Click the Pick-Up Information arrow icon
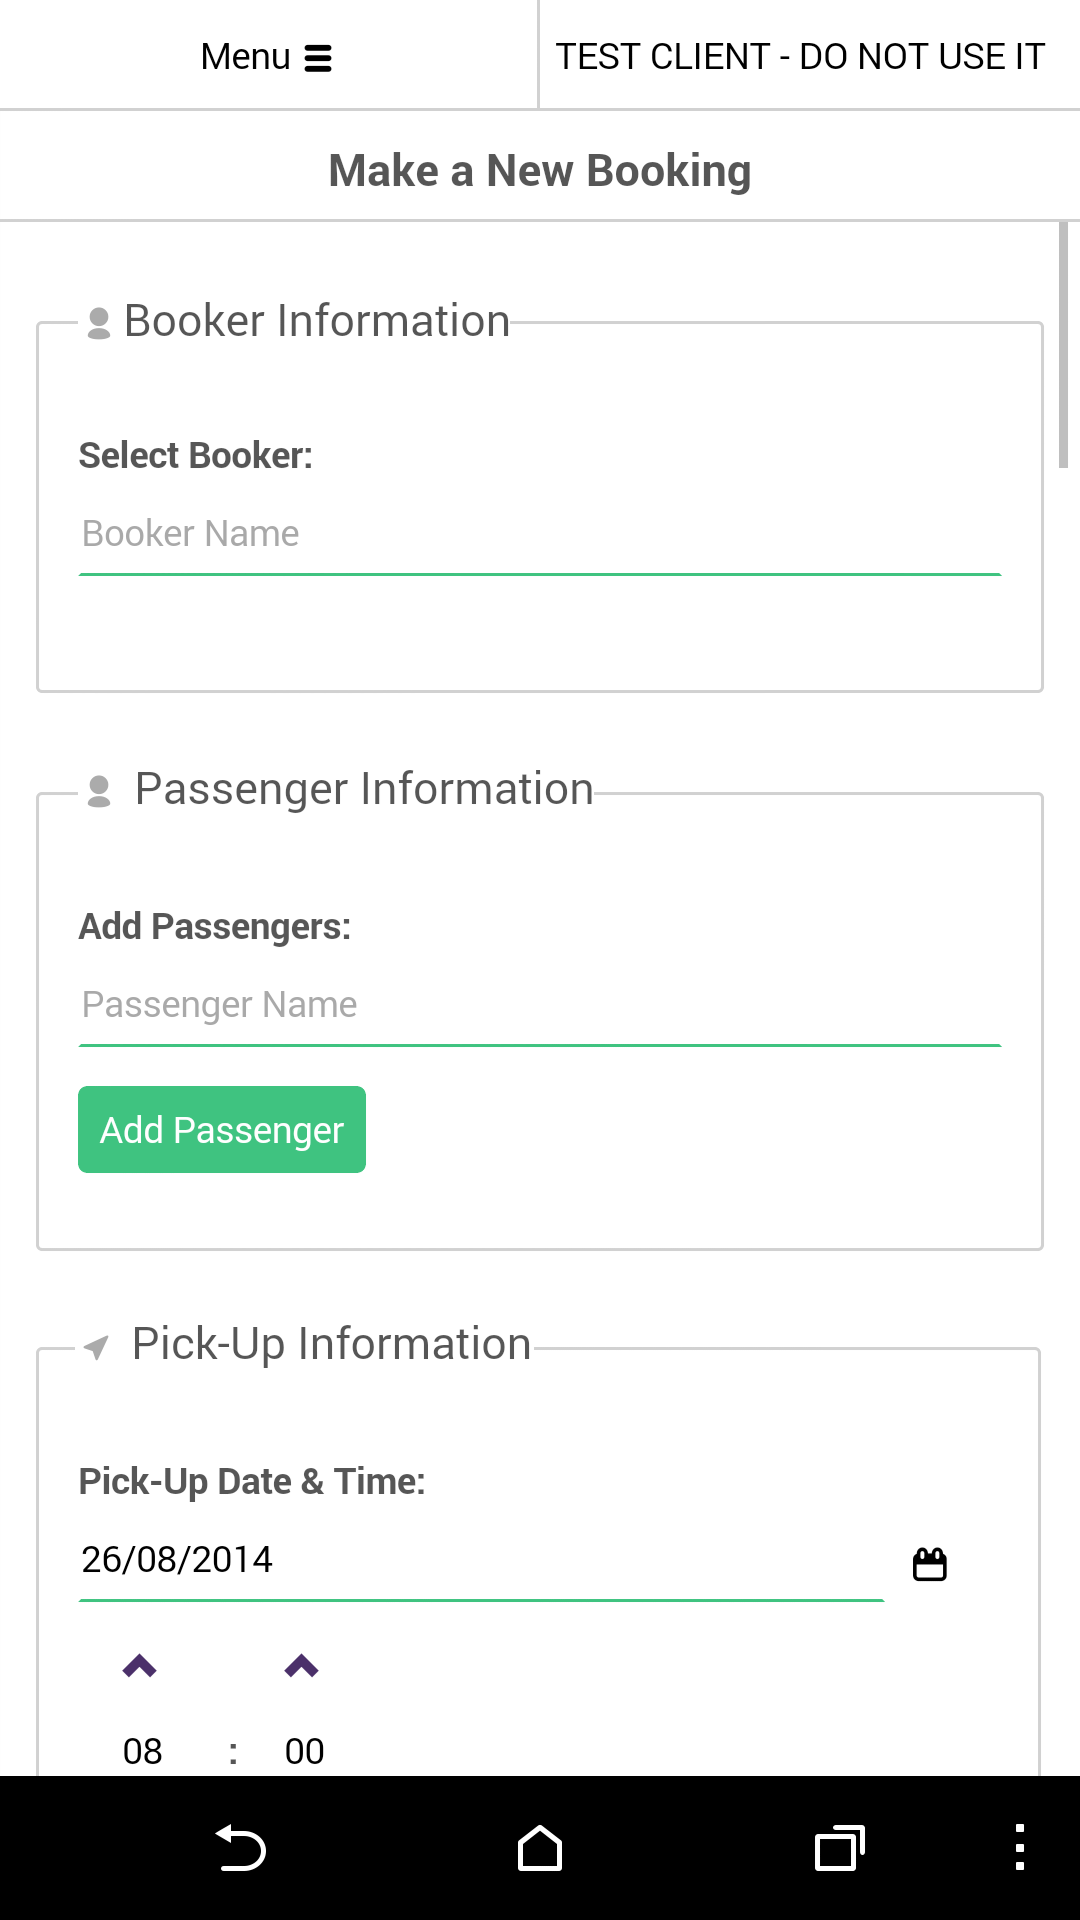The height and width of the screenshot is (1920, 1080). (96, 1347)
